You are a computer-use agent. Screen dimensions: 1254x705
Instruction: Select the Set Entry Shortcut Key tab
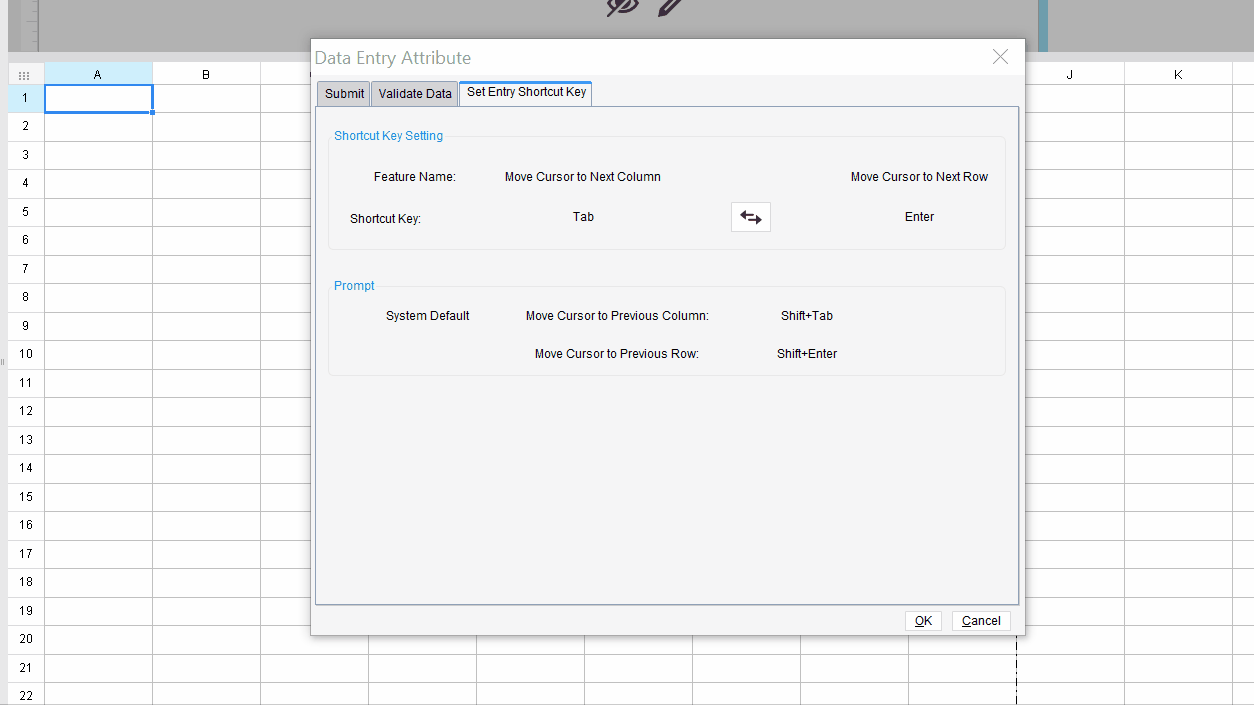point(525,93)
